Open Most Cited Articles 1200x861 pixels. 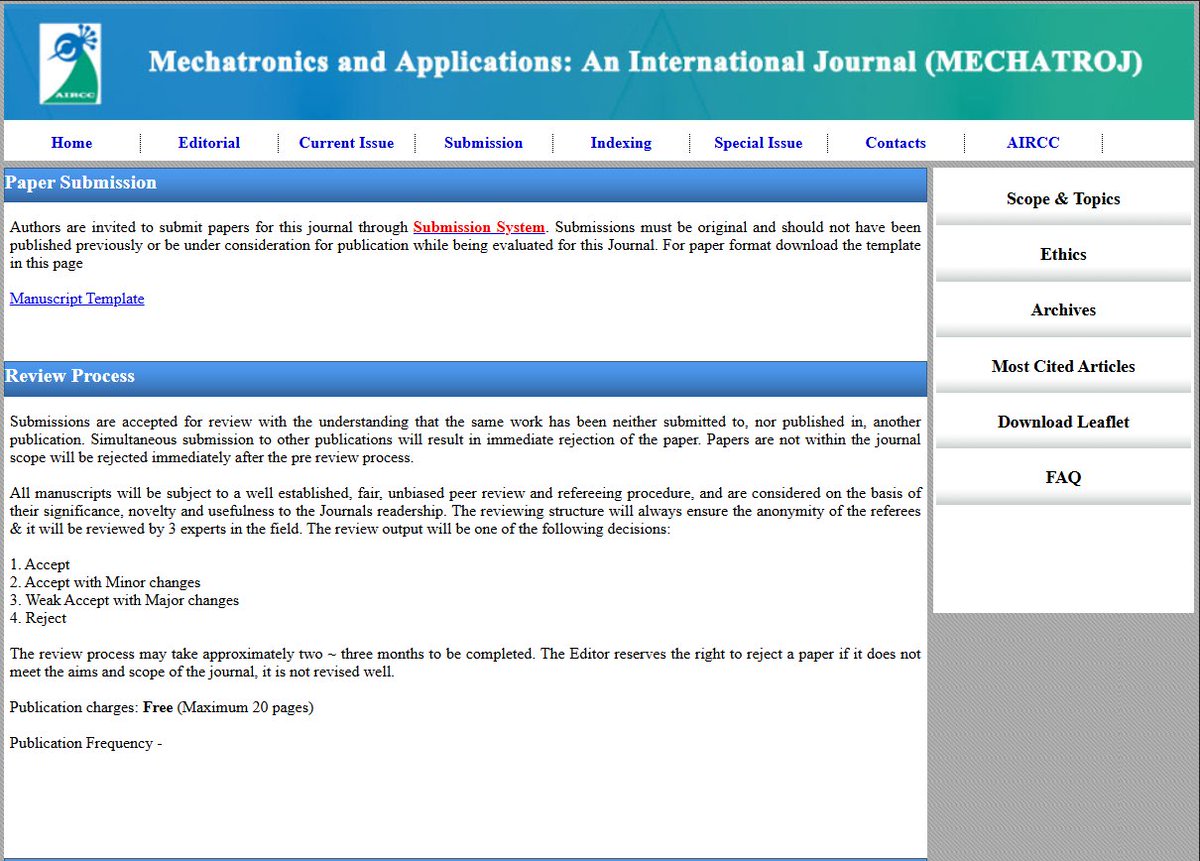(1063, 366)
